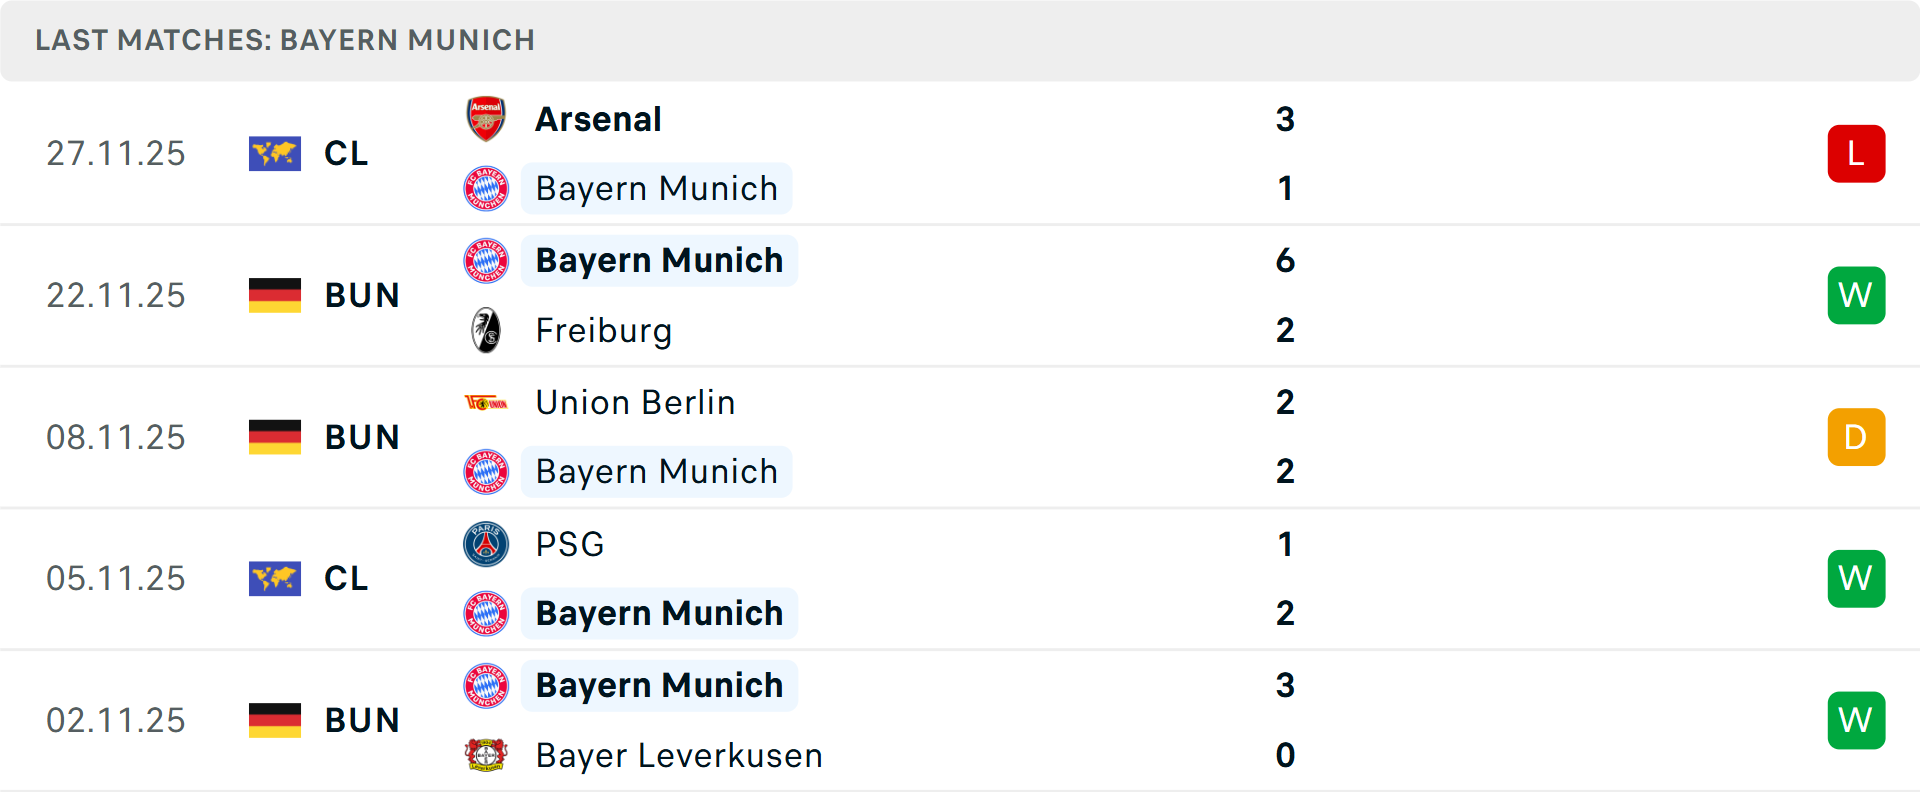Click Champions League flag icon for 05.11.25
Image resolution: width=1920 pixels, height=792 pixels.
pos(275,579)
